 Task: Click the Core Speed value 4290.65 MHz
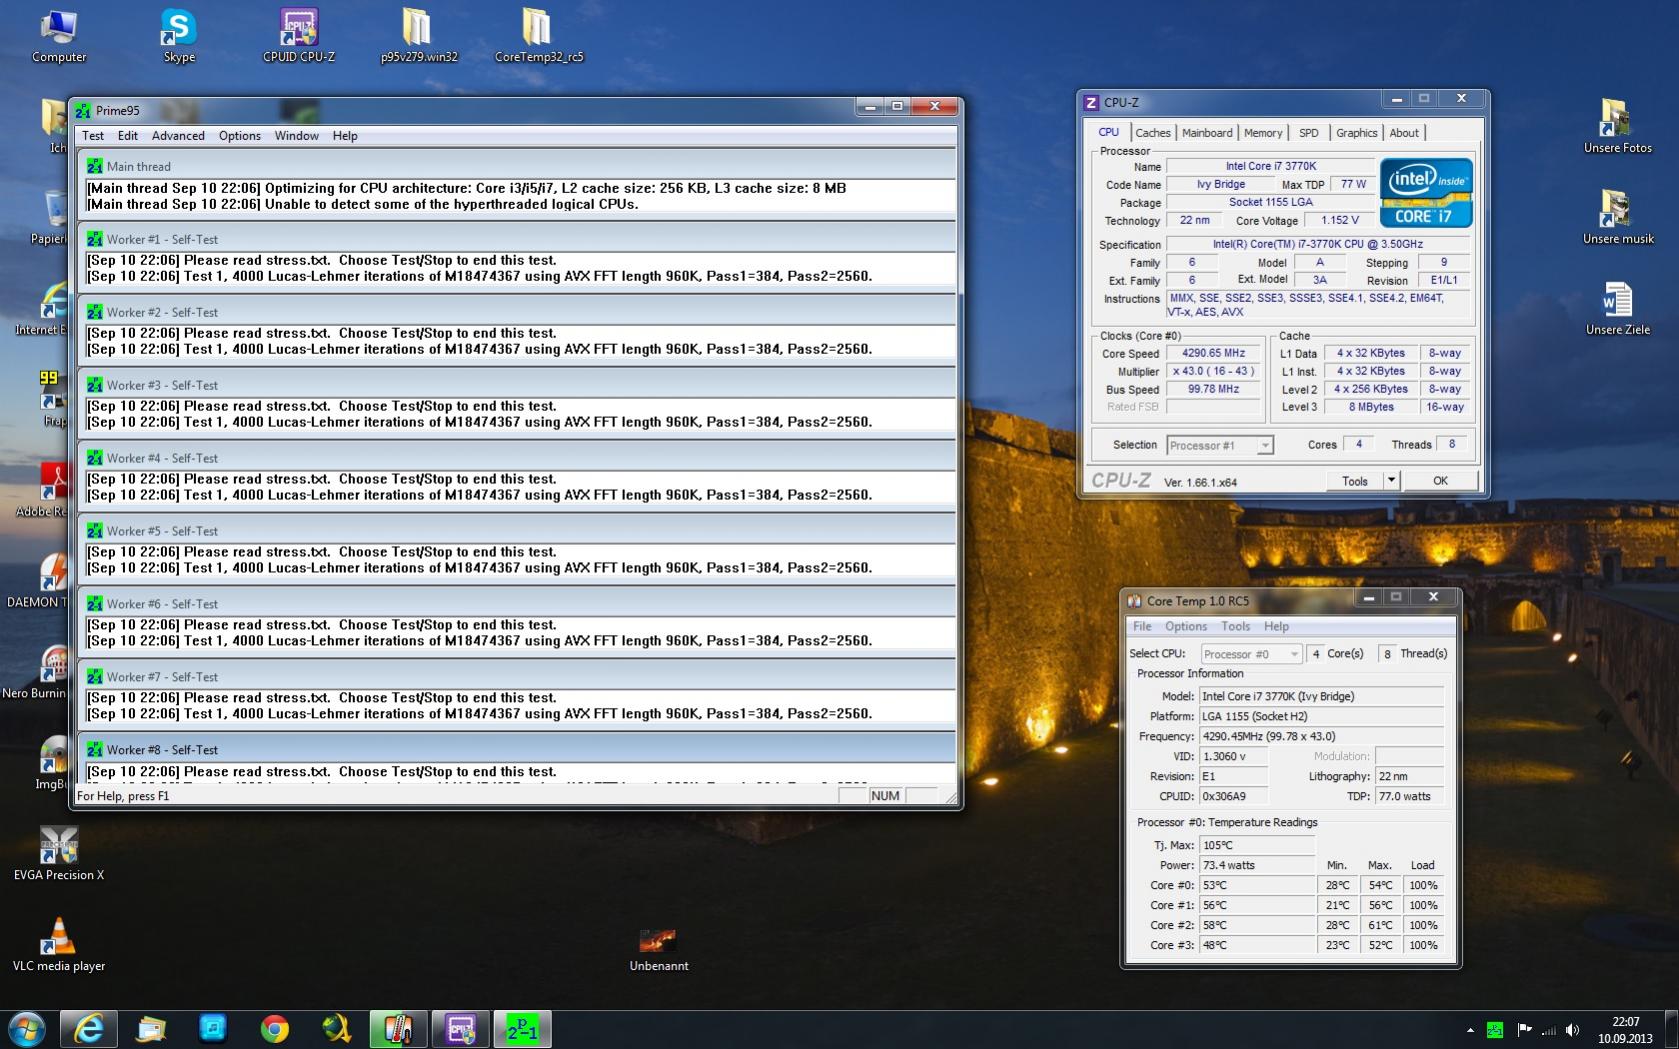(1214, 353)
